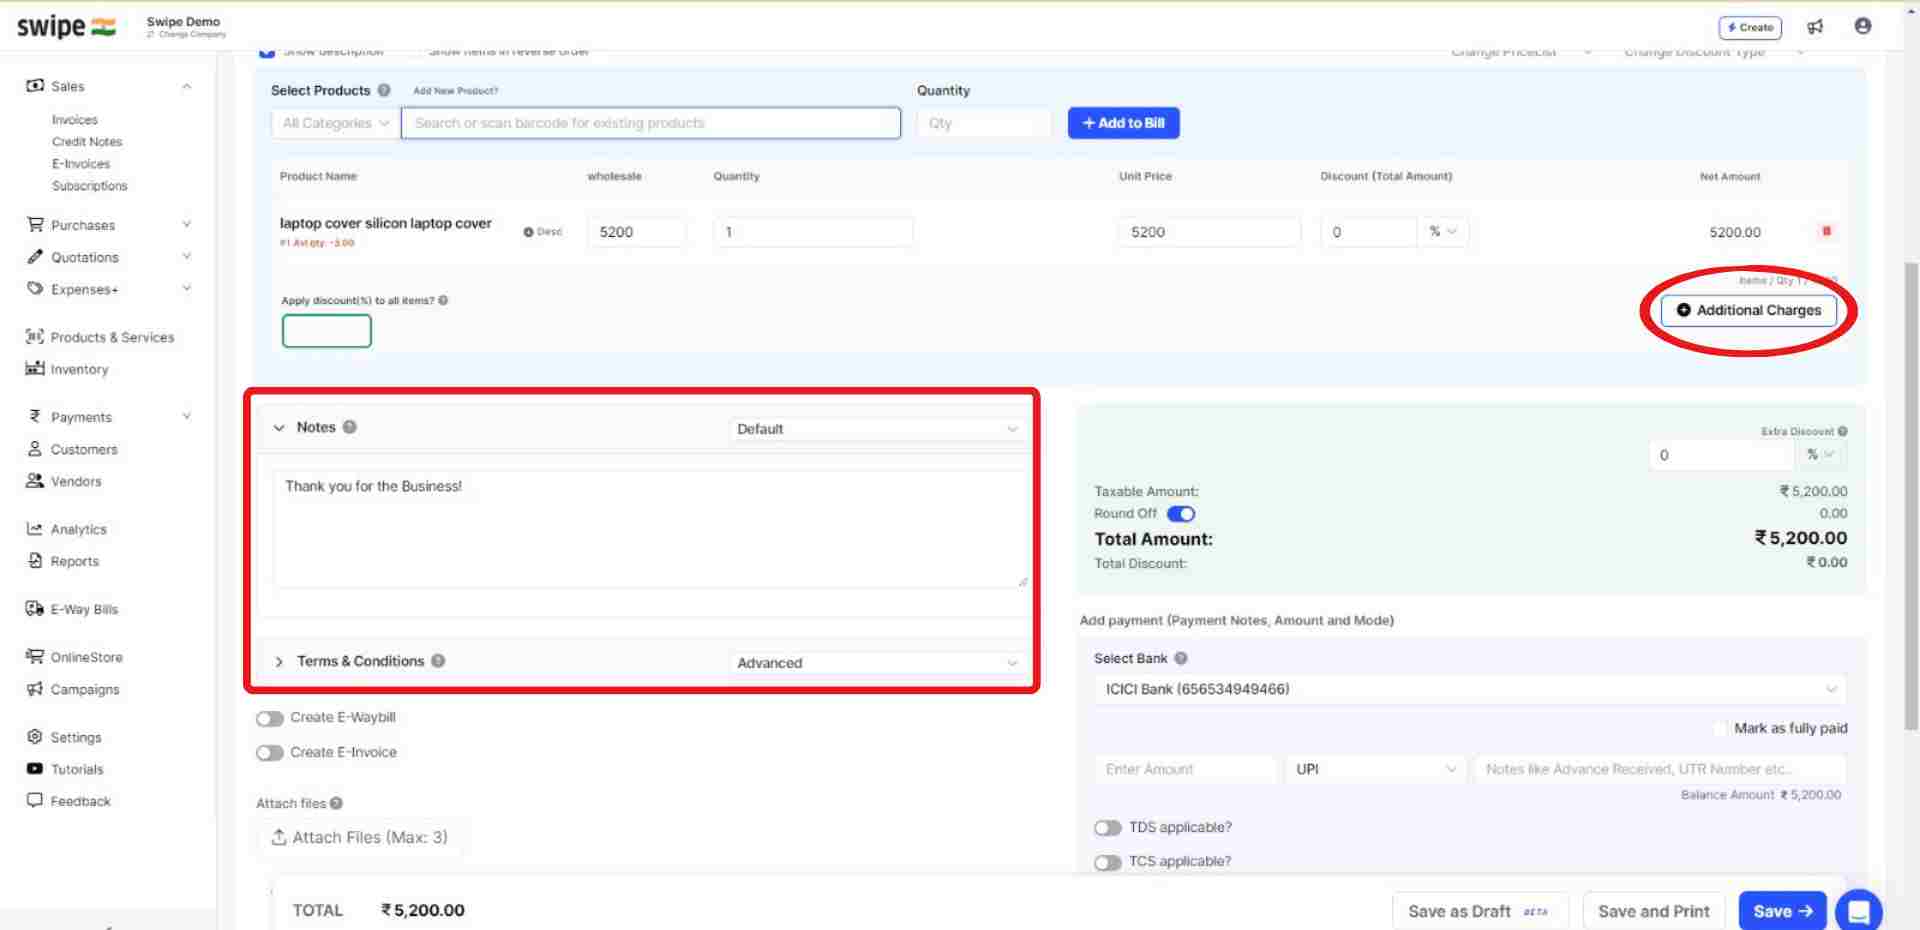Click Save and Print button

pos(1654,911)
